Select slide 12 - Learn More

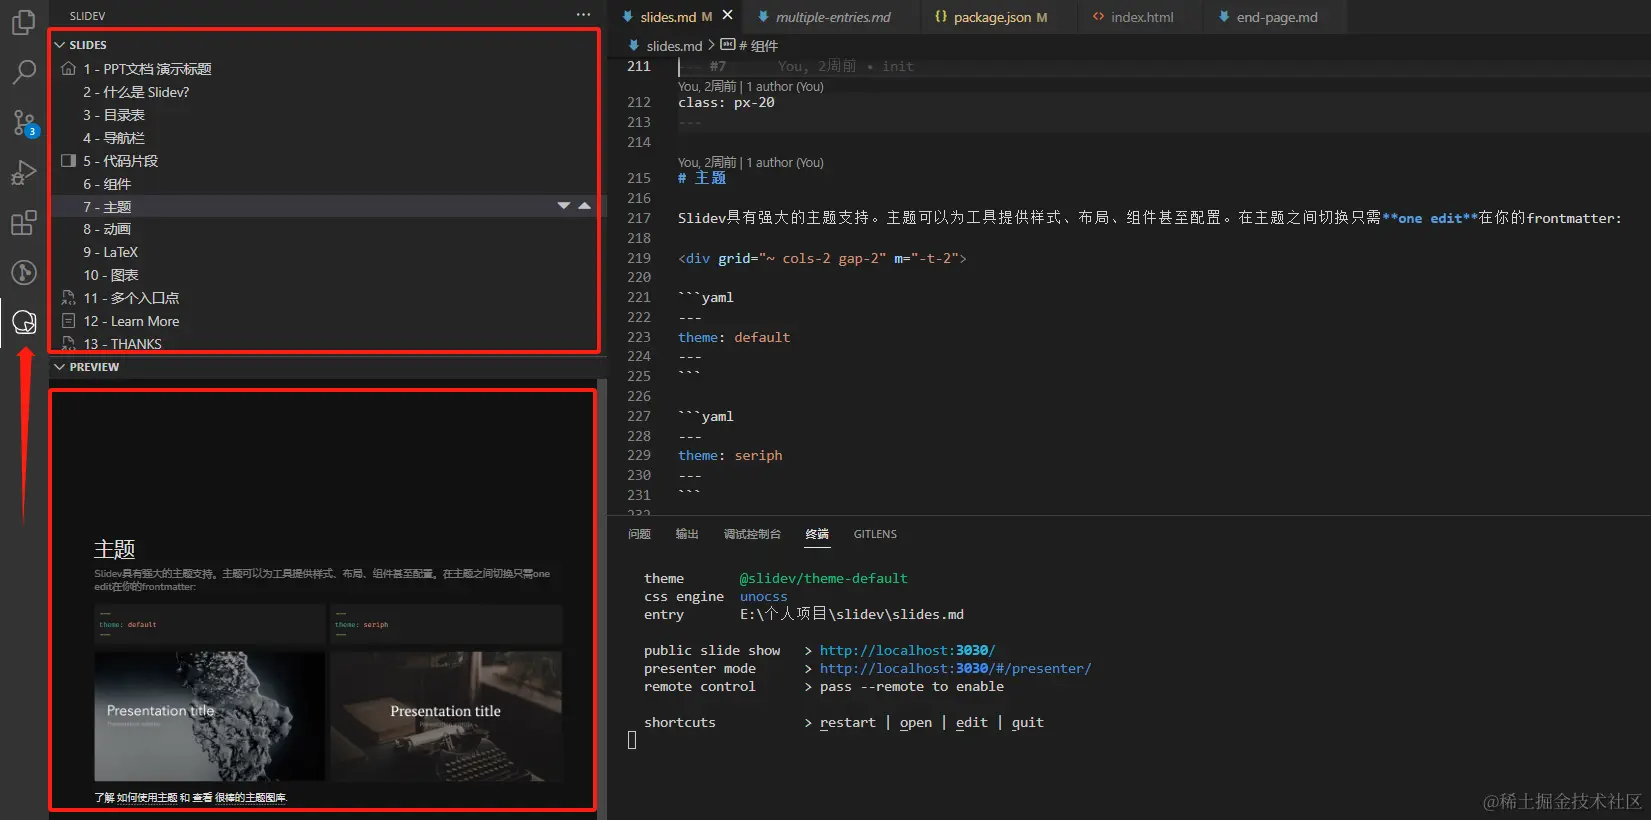(x=131, y=321)
